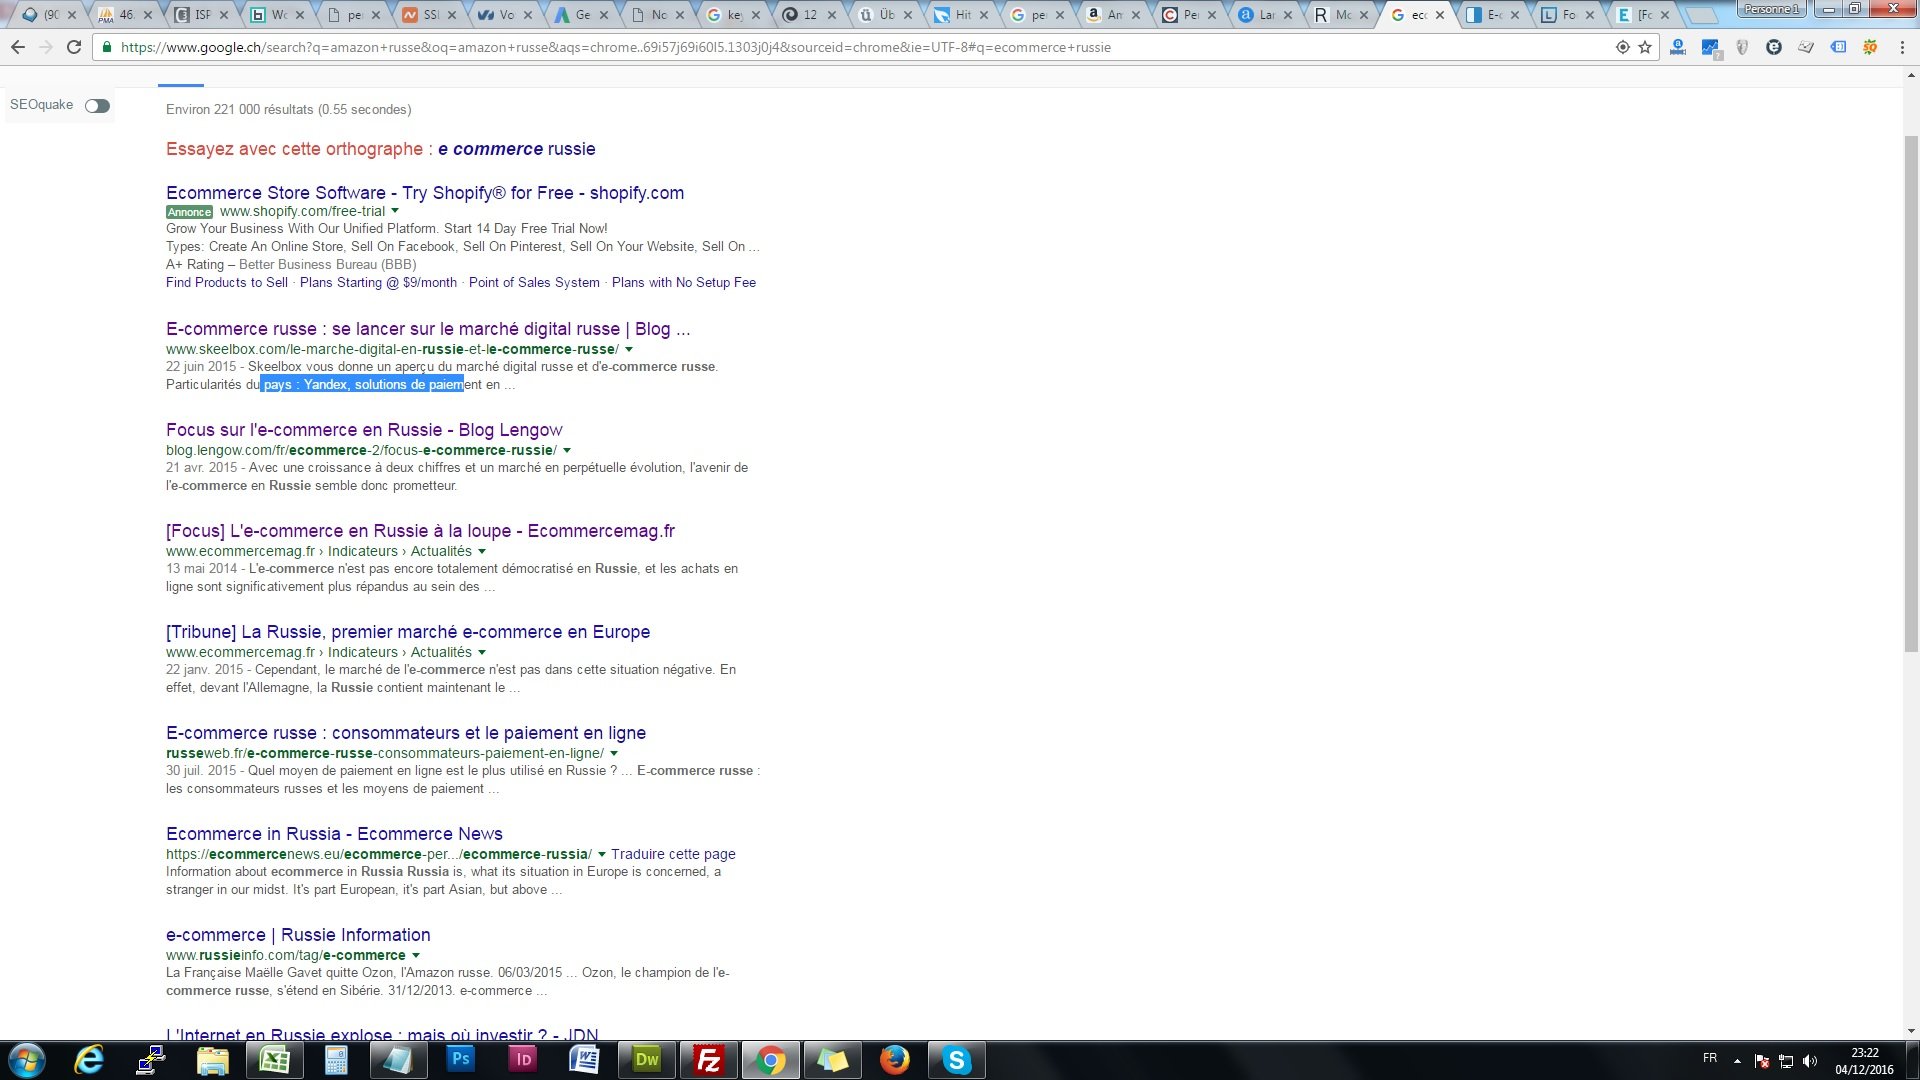Expand dropdown arrow beside blog.lengow.com URL
Viewport: 1920px width, 1080px height.
pos(567,450)
